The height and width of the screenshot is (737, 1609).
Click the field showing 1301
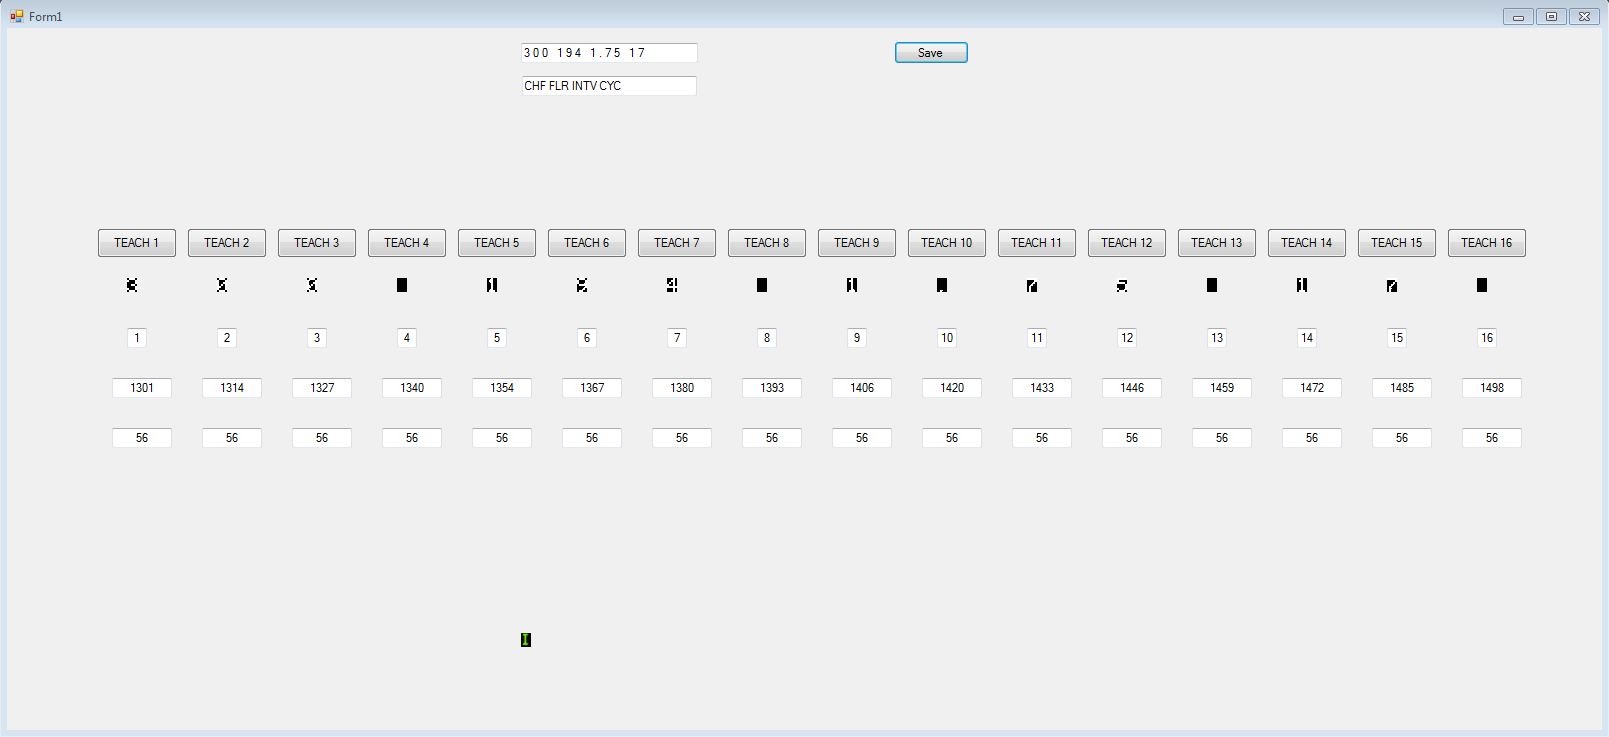(x=142, y=388)
